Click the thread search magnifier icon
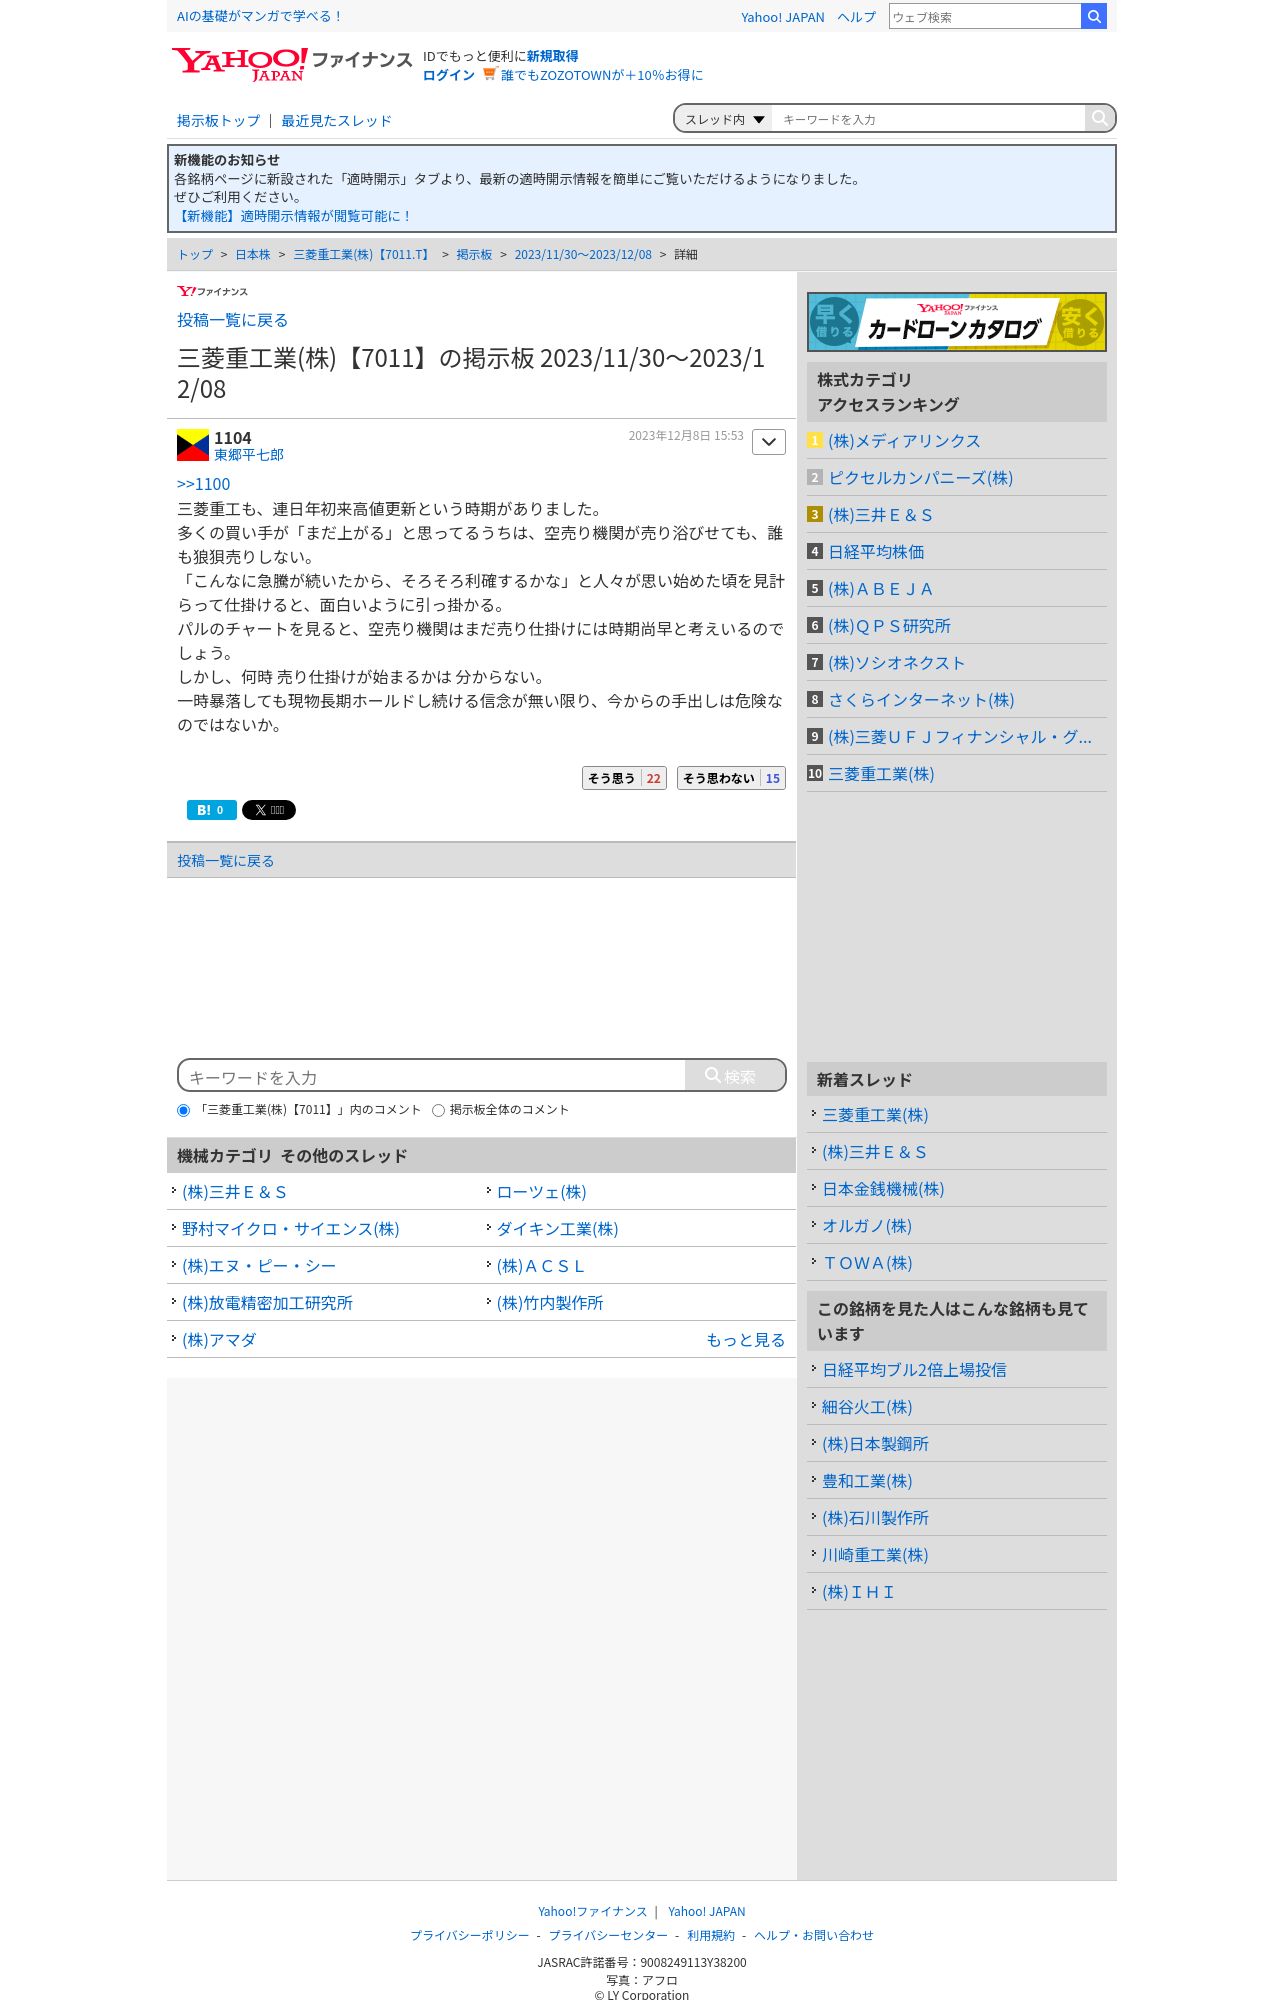 pos(1099,118)
